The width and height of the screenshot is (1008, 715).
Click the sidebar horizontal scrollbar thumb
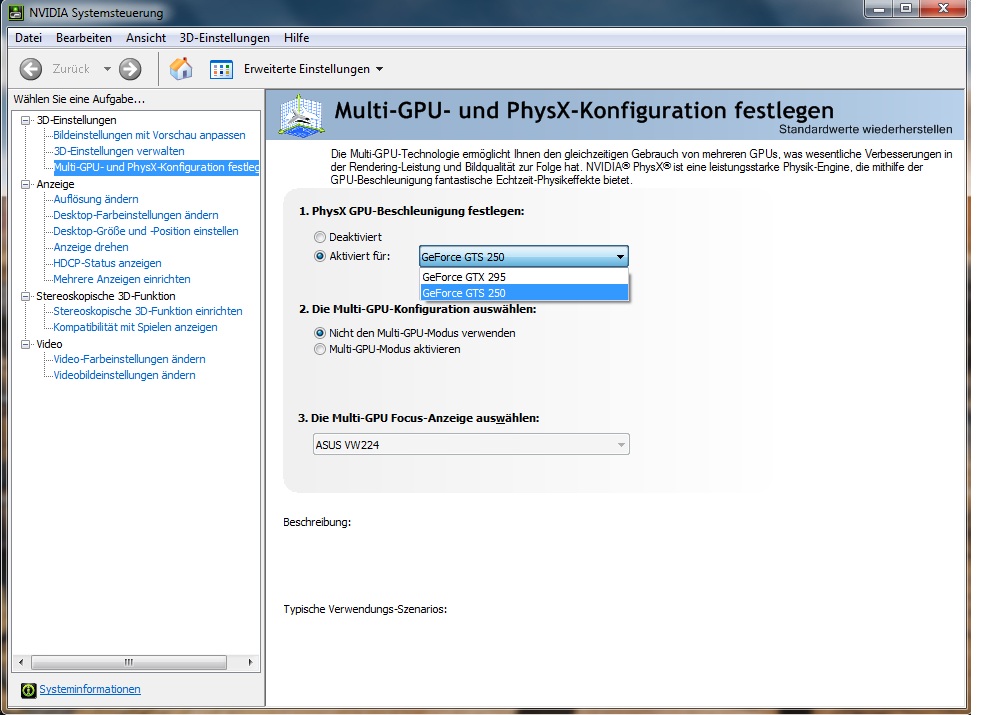tap(129, 662)
